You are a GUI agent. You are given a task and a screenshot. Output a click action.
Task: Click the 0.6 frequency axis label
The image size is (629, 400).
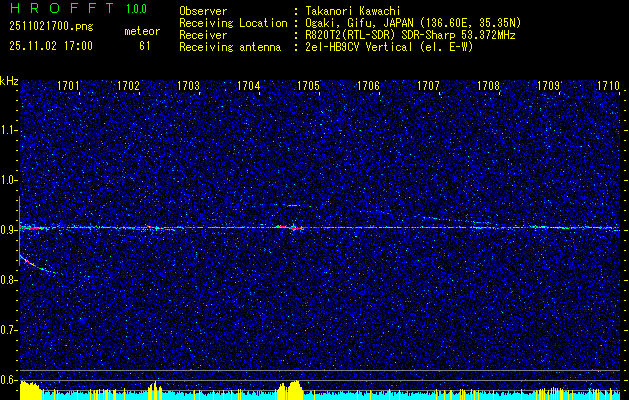[x=8, y=380]
